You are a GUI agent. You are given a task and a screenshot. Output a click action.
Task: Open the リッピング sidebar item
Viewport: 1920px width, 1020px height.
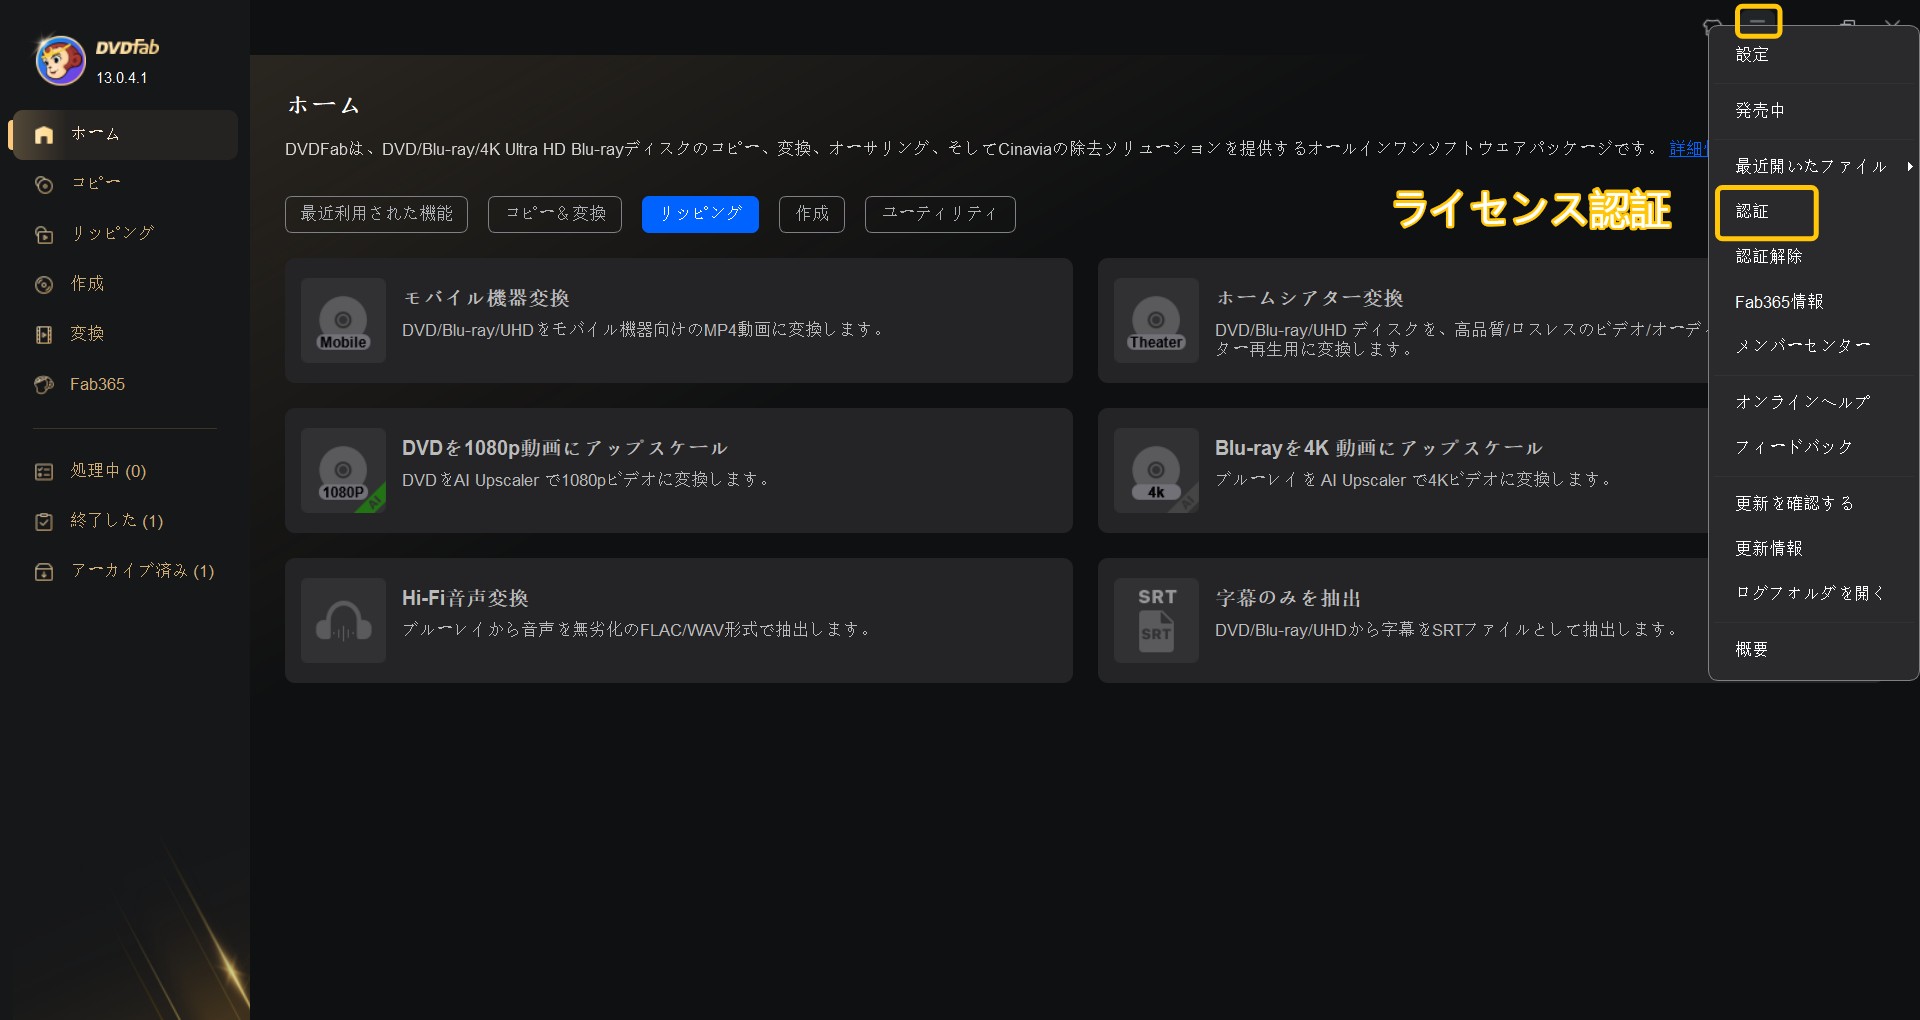click(124, 235)
